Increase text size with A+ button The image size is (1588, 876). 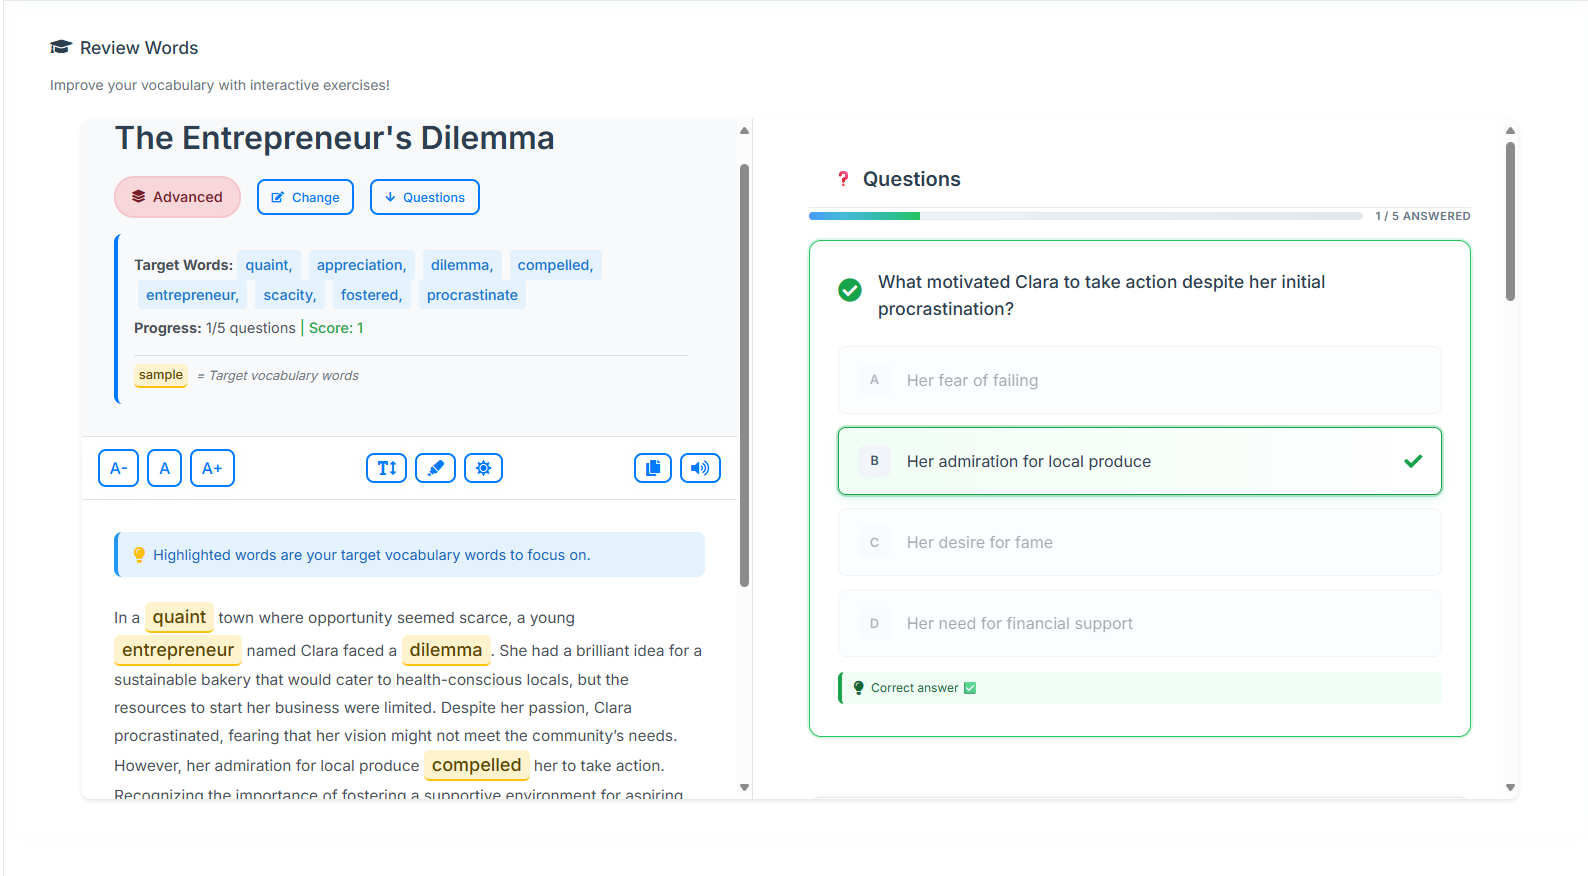pos(212,468)
